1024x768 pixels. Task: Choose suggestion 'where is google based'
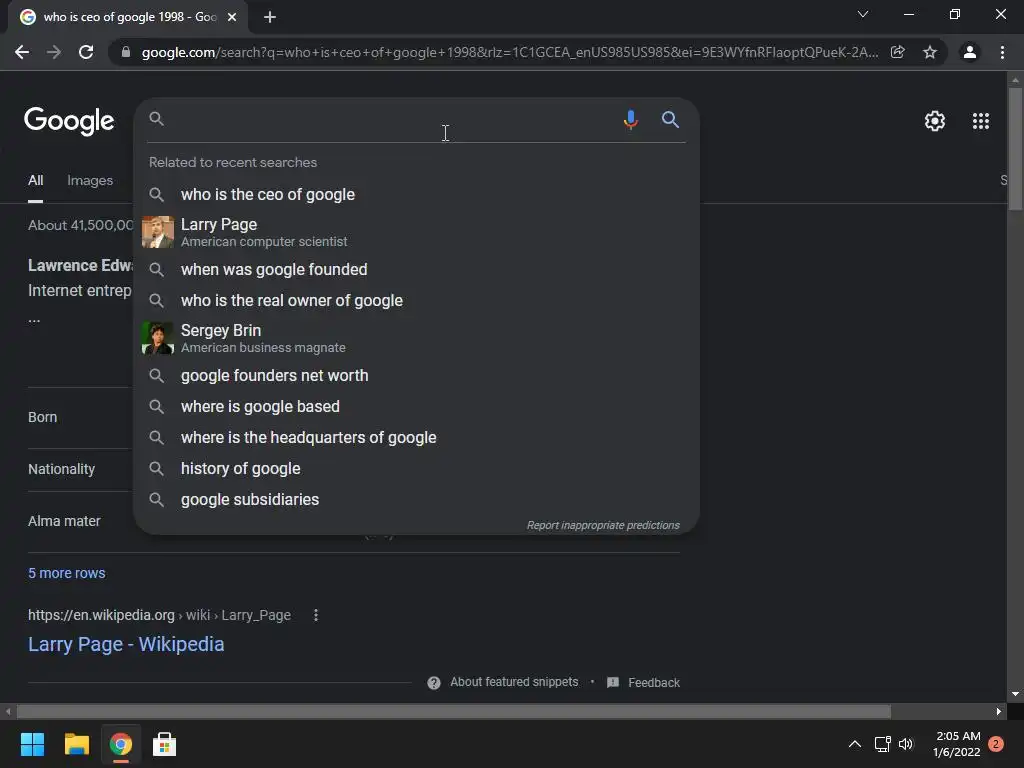coord(416,406)
